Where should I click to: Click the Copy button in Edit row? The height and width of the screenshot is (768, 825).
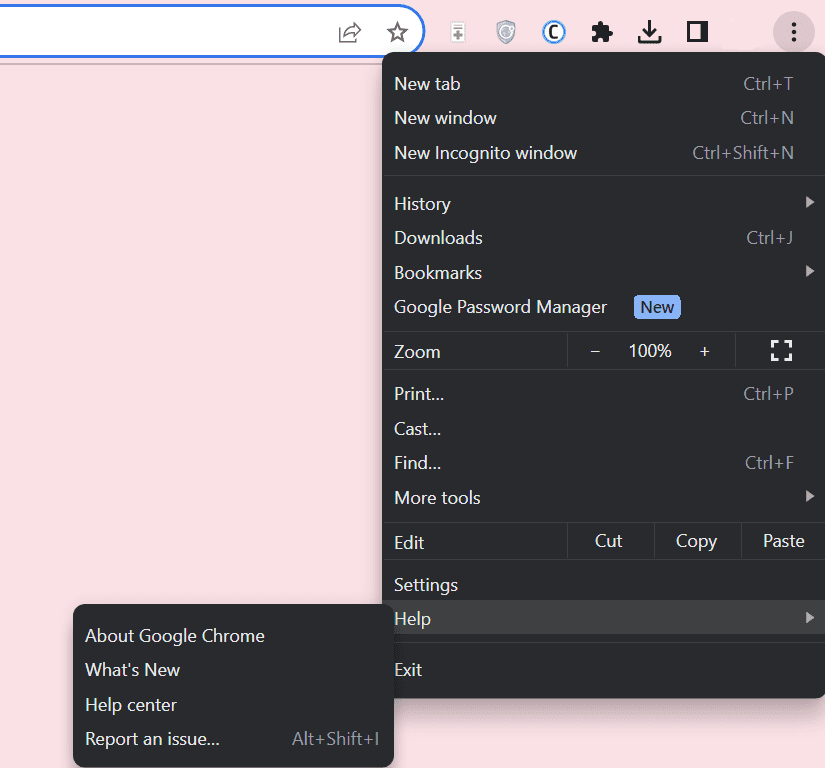[x=696, y=541]
